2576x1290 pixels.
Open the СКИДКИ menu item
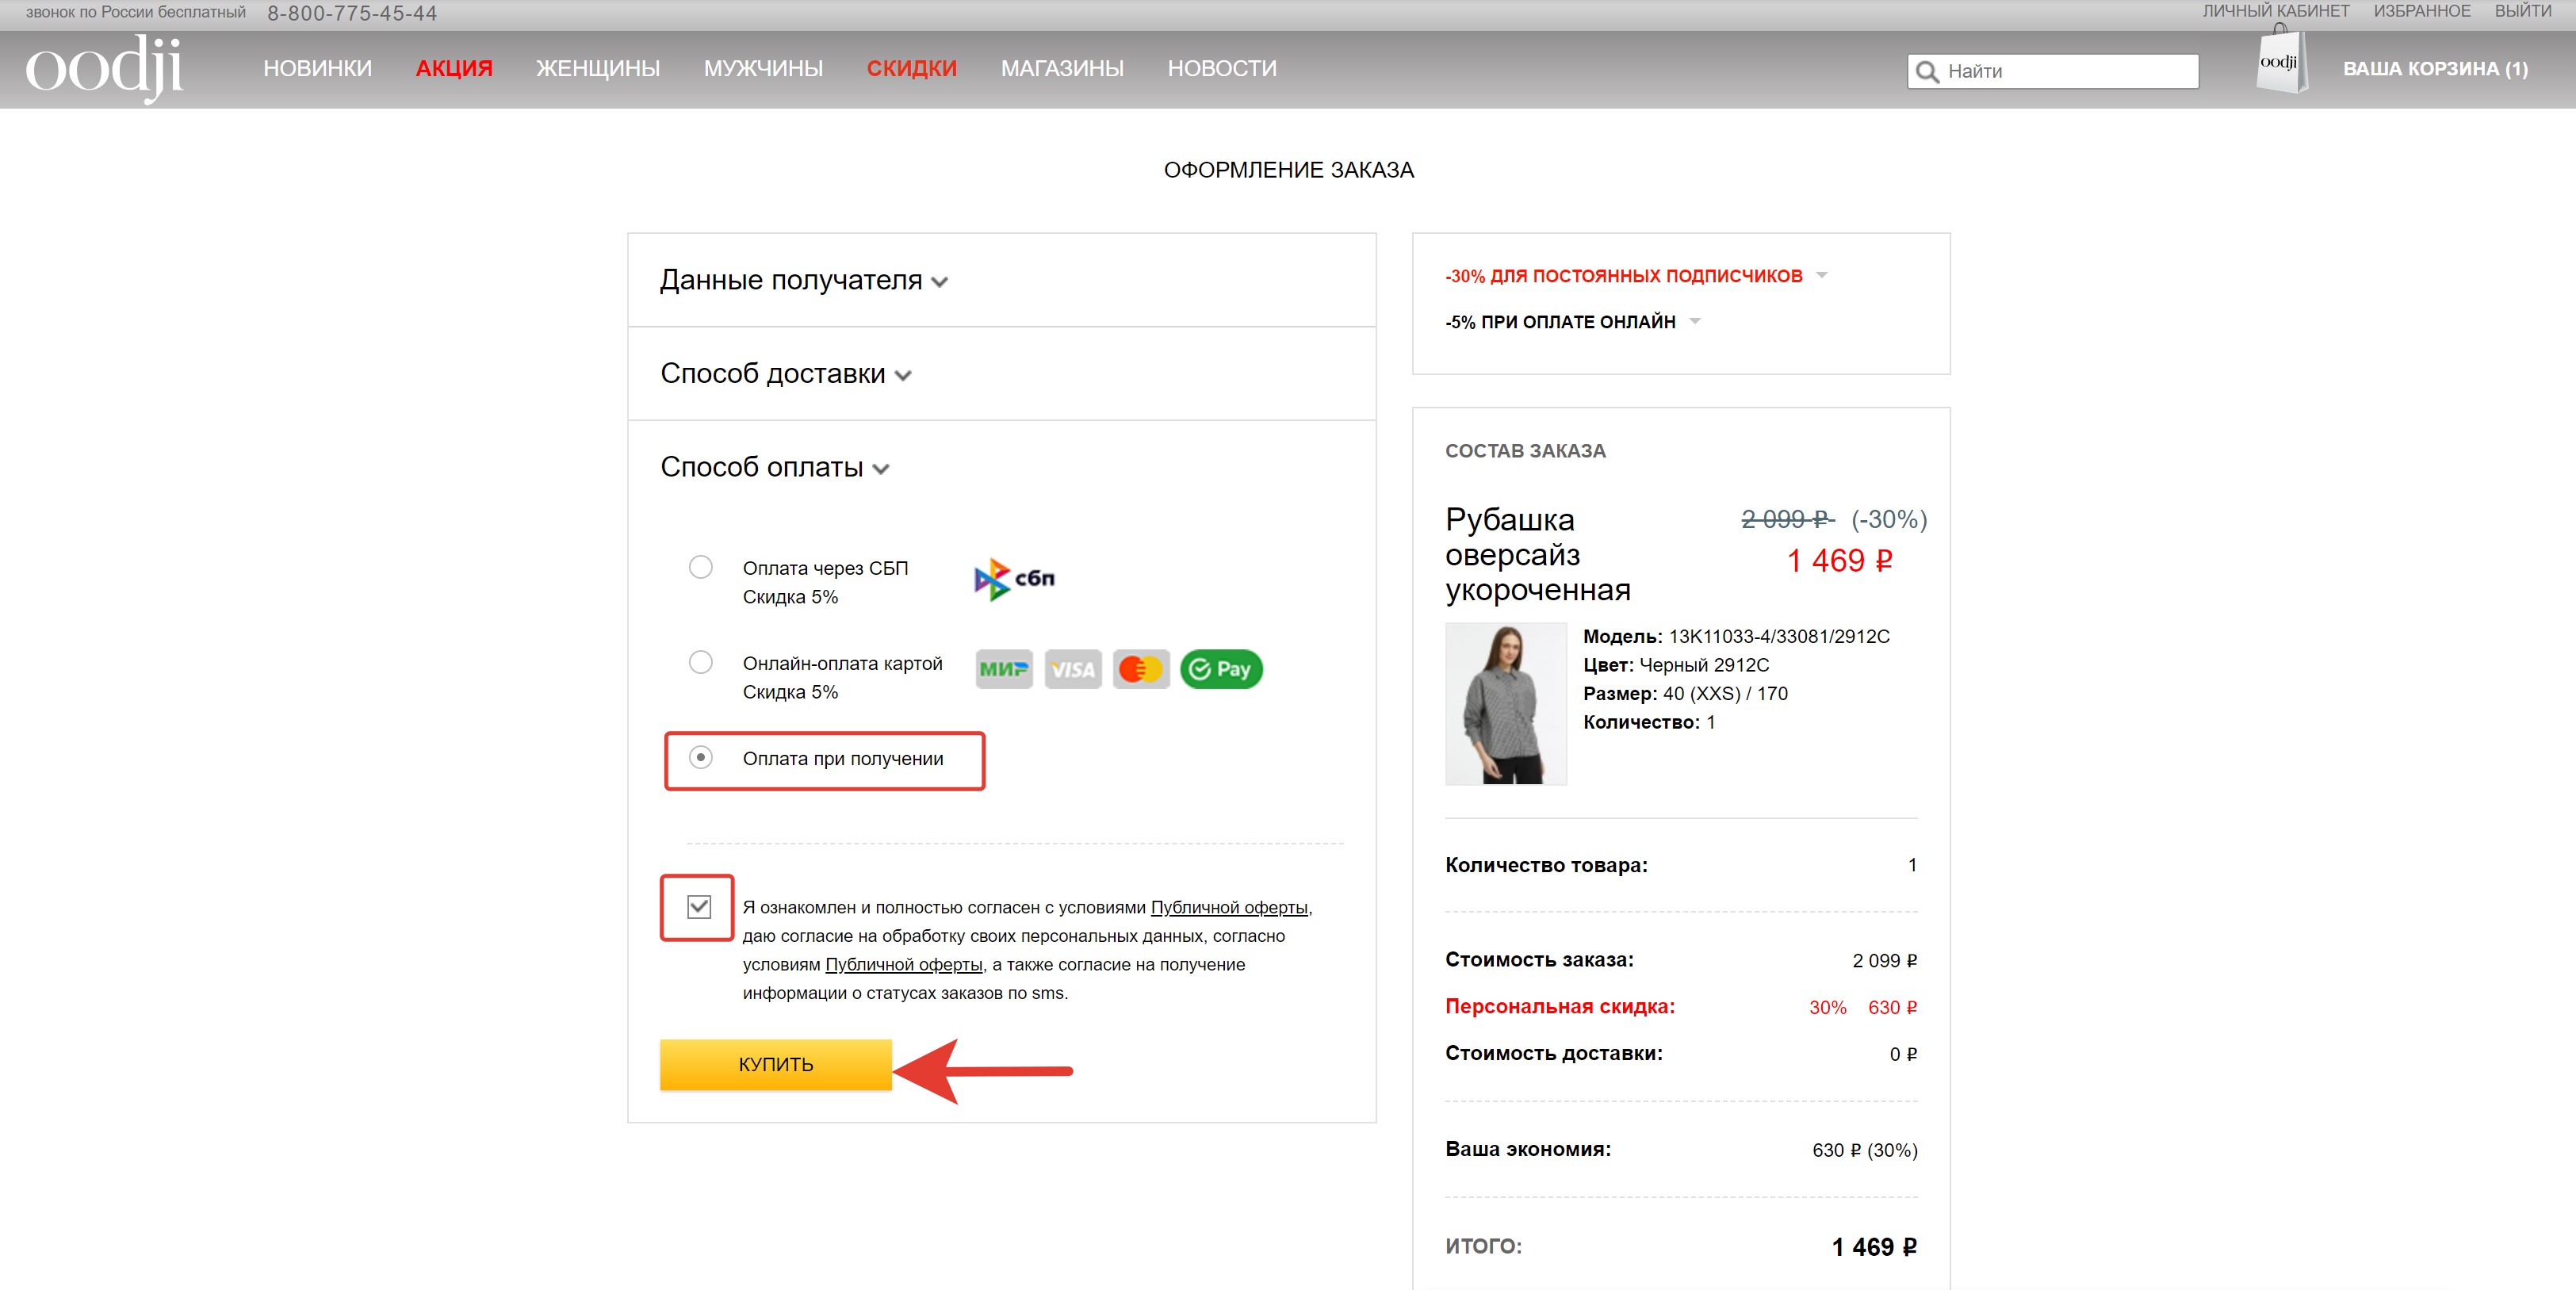(x=911, y=68)
